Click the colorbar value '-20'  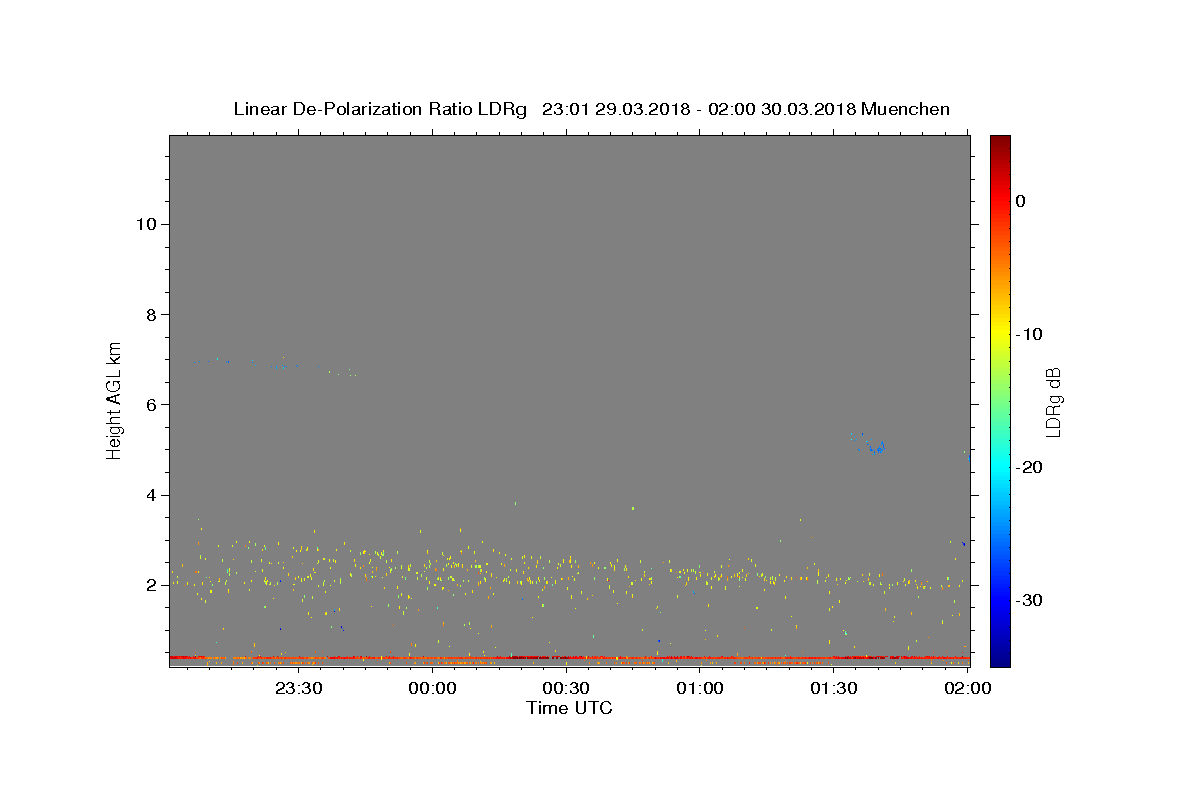click(1030, 467)
